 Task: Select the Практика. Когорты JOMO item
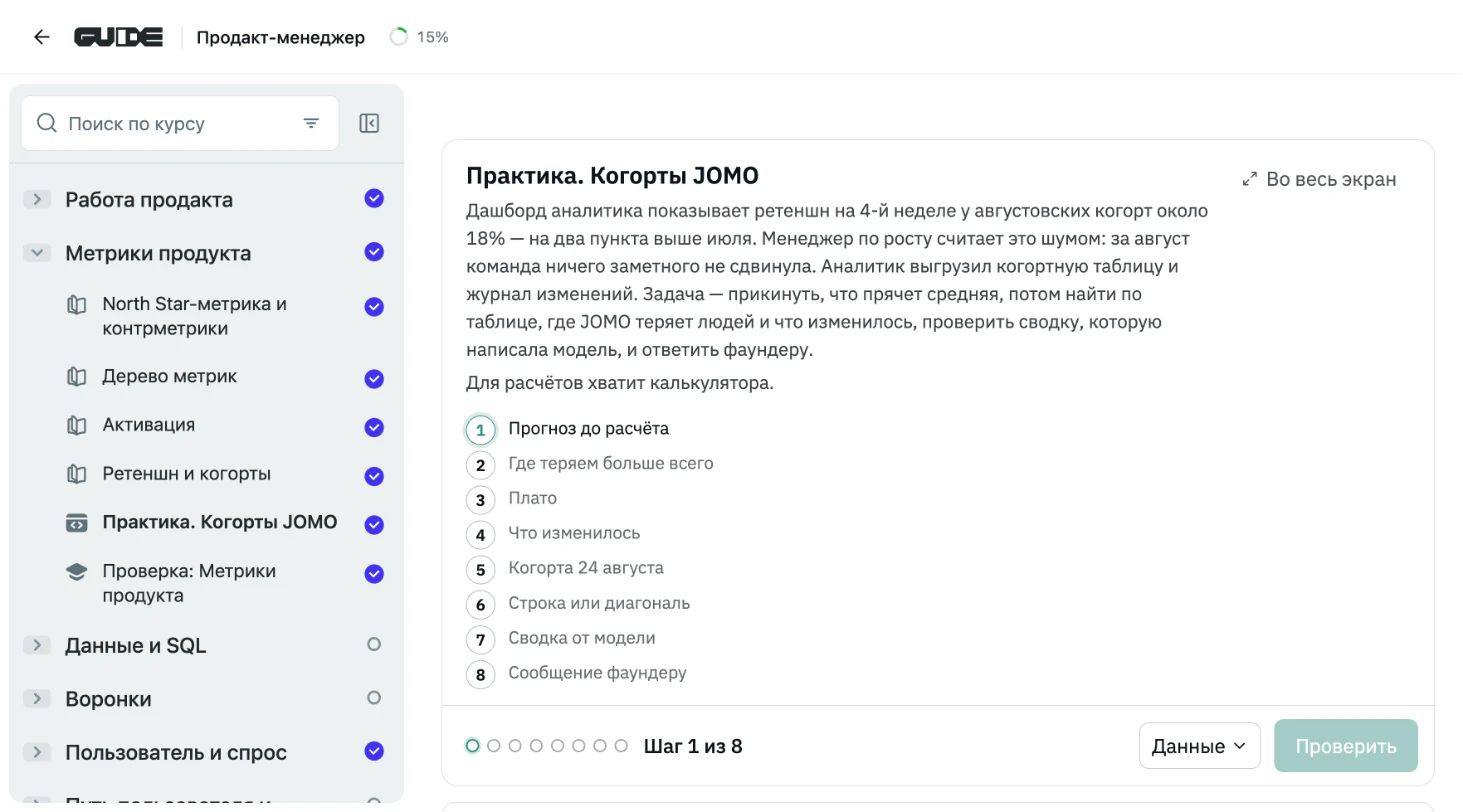tap(219, 522)
